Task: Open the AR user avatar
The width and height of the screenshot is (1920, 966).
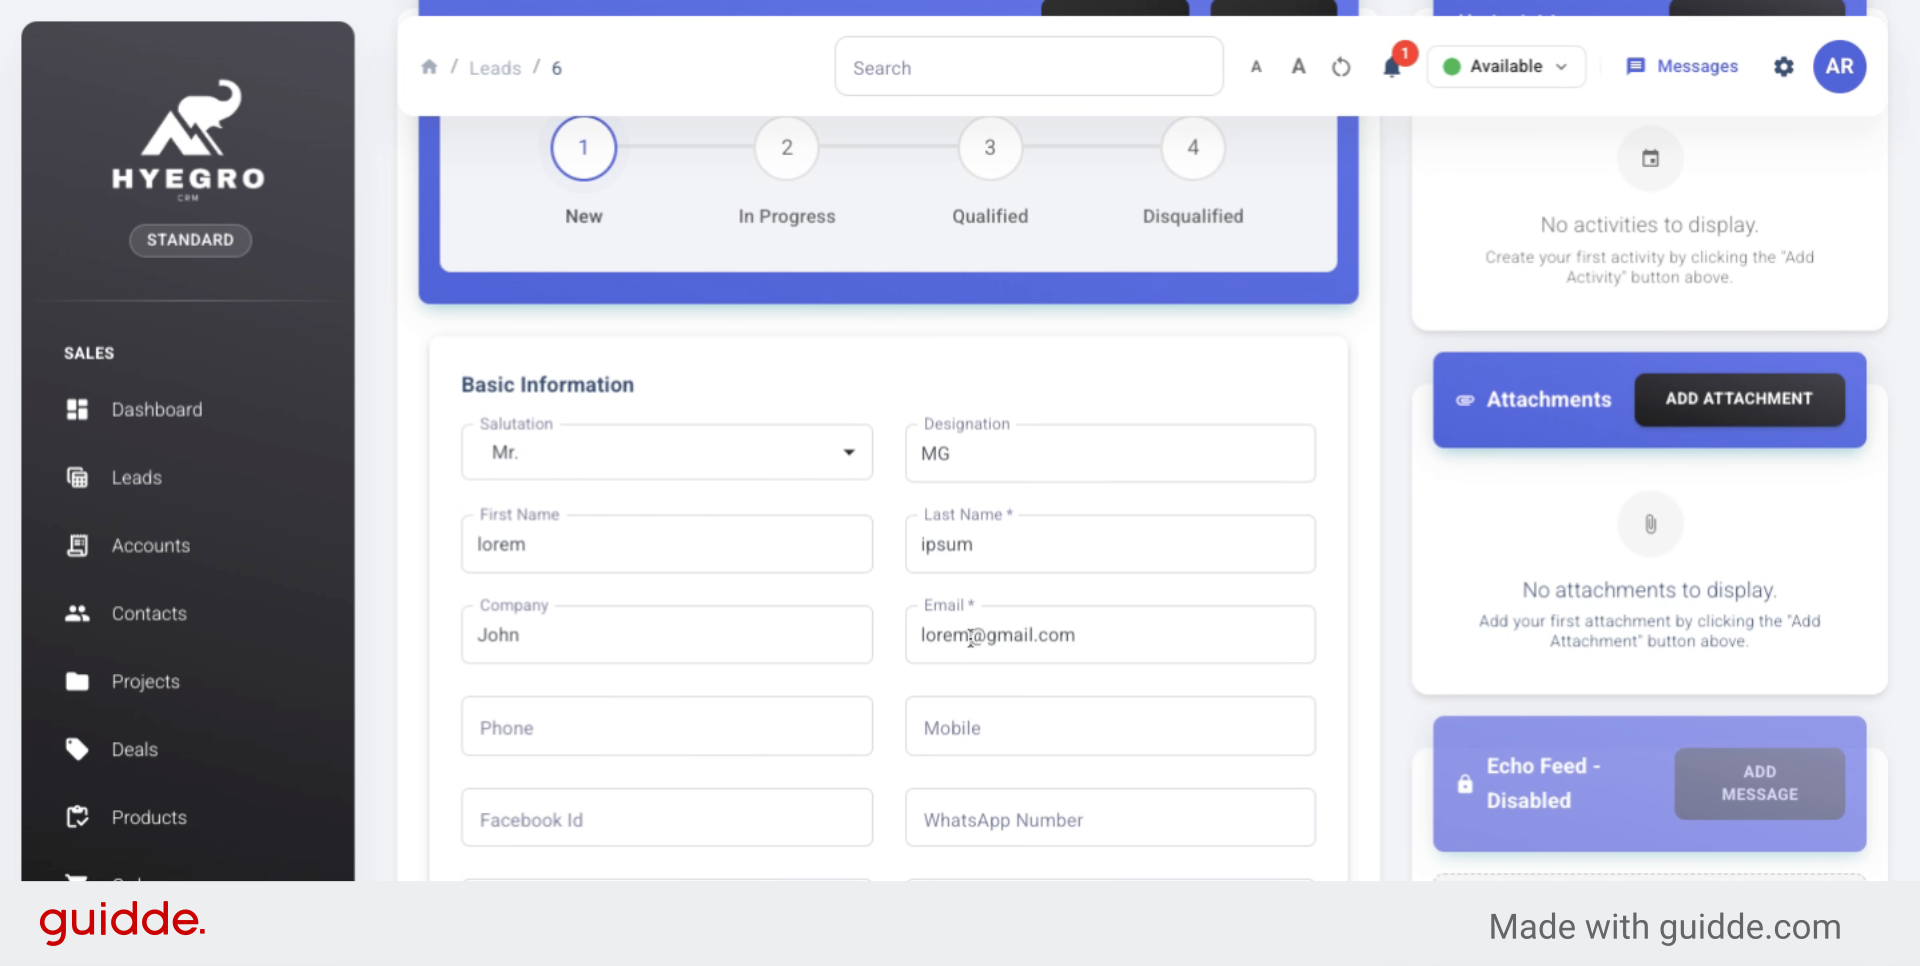Action: [x=1839, y=67]
